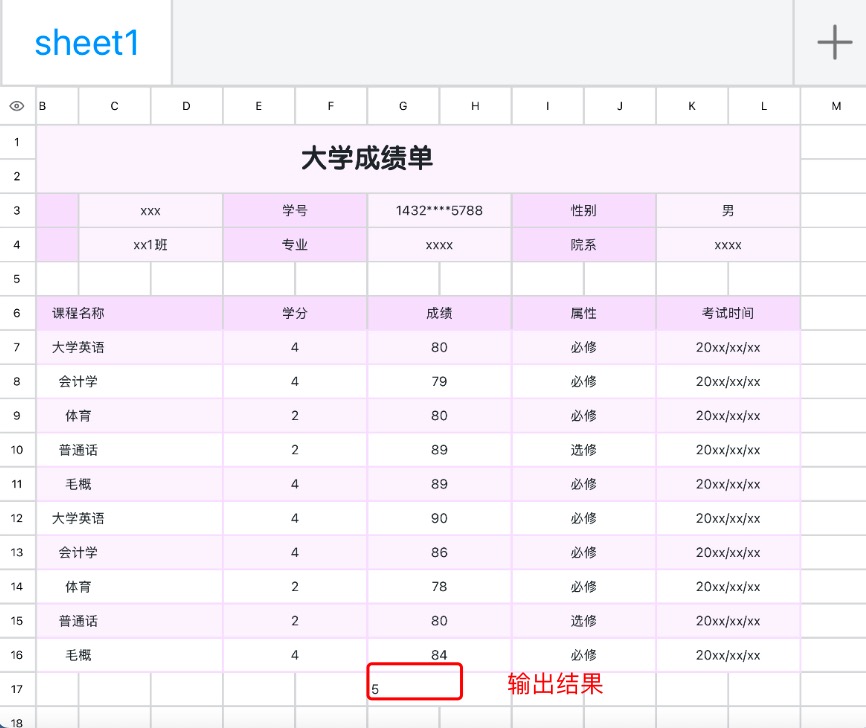Click result cell showing 5 in row 17
The height and width of the screenshot is (728, 866).
pos(414,682)
